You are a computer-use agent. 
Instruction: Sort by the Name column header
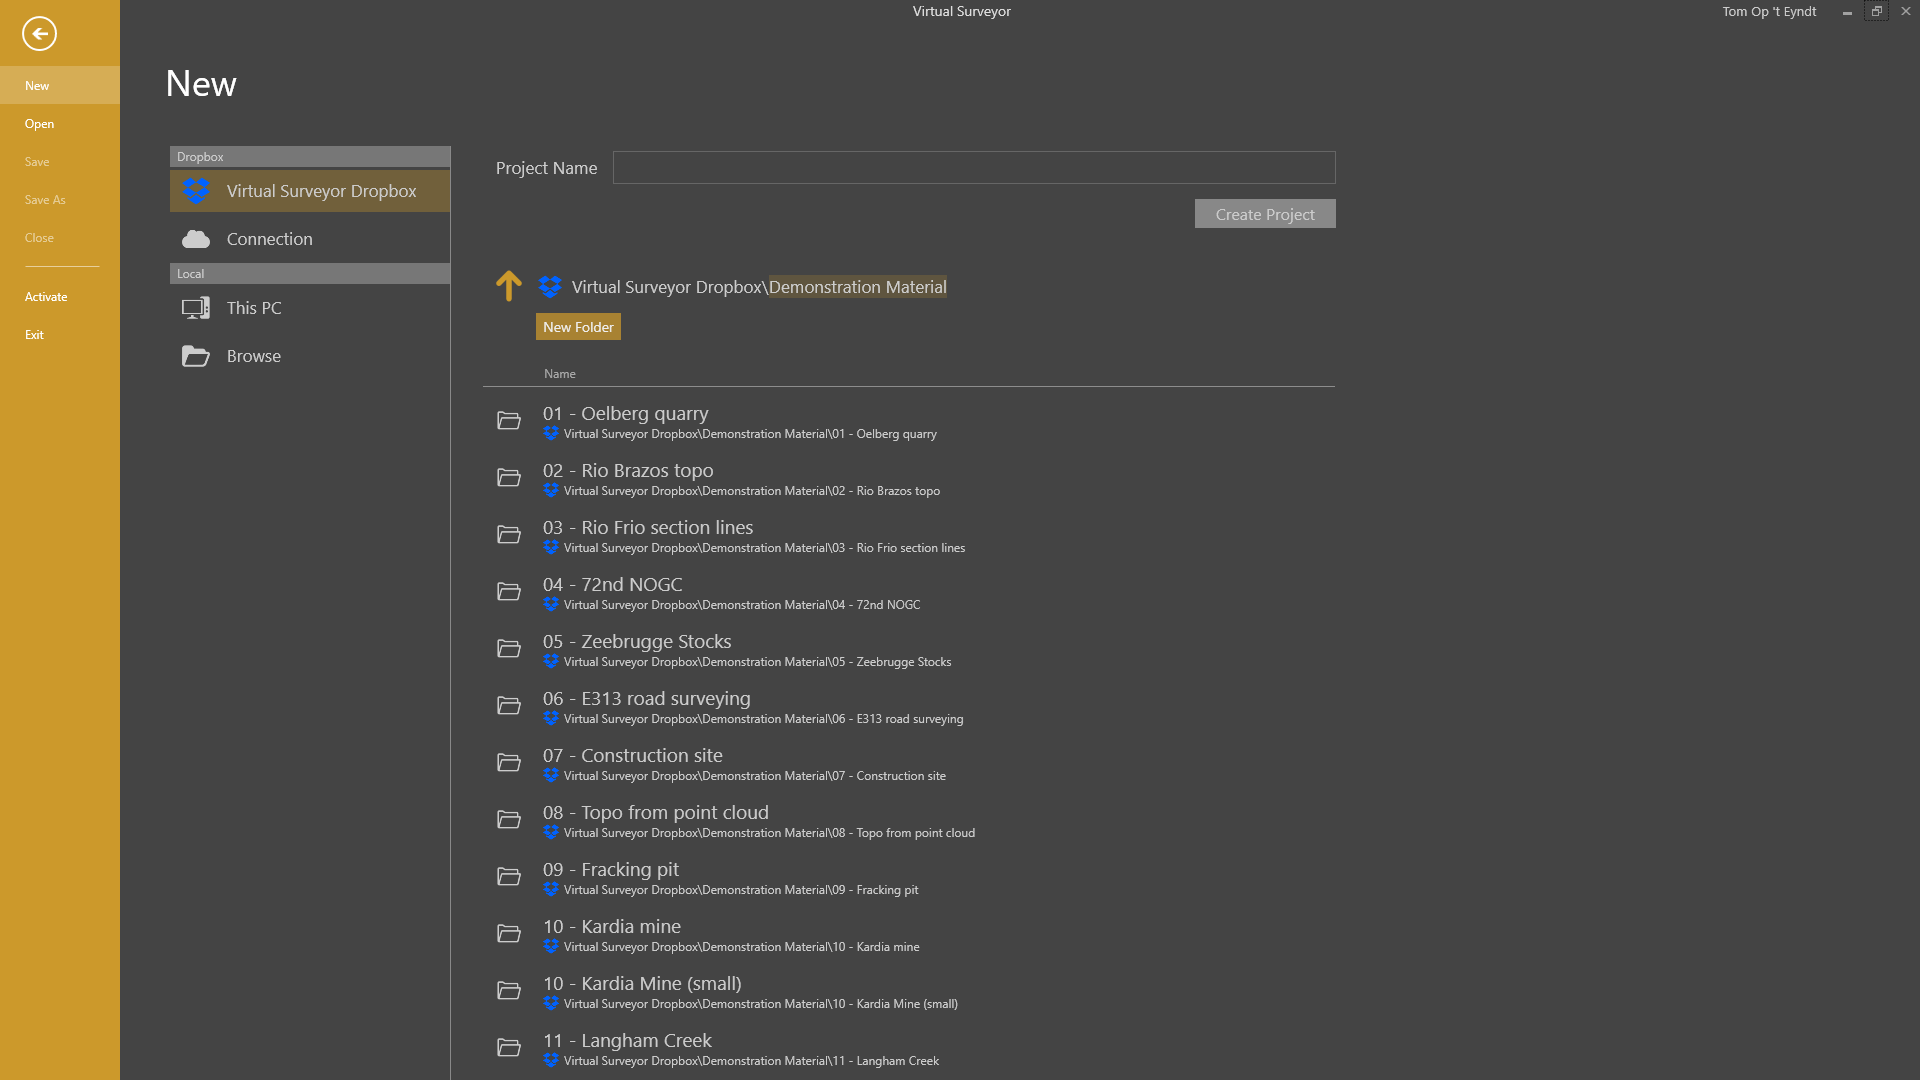pyautogui.click(x=559, y=374)
